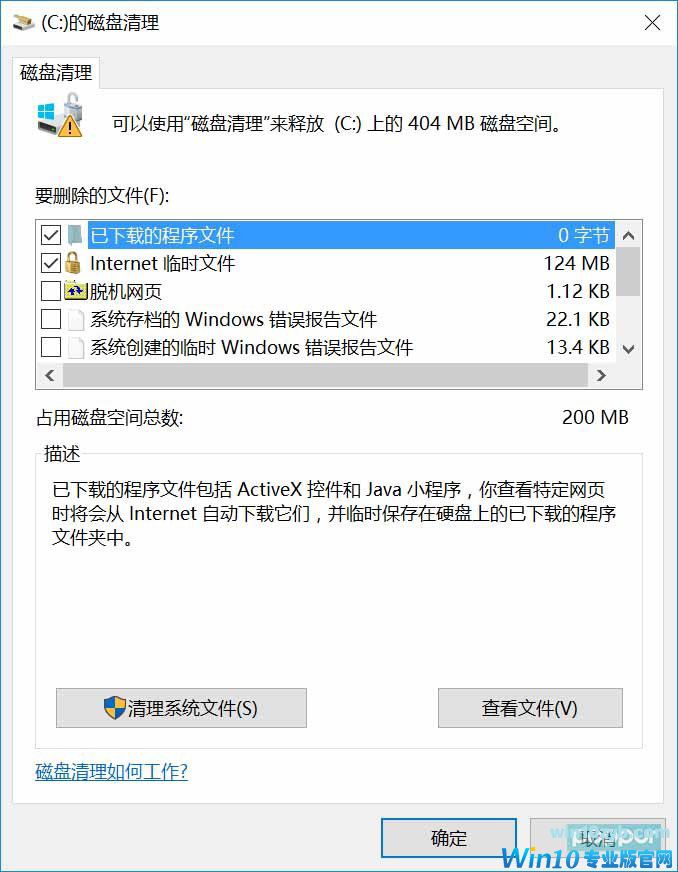Click the file list scroll up arrow
The height and width of the screenshot is (872, 678).
point(628,235)
